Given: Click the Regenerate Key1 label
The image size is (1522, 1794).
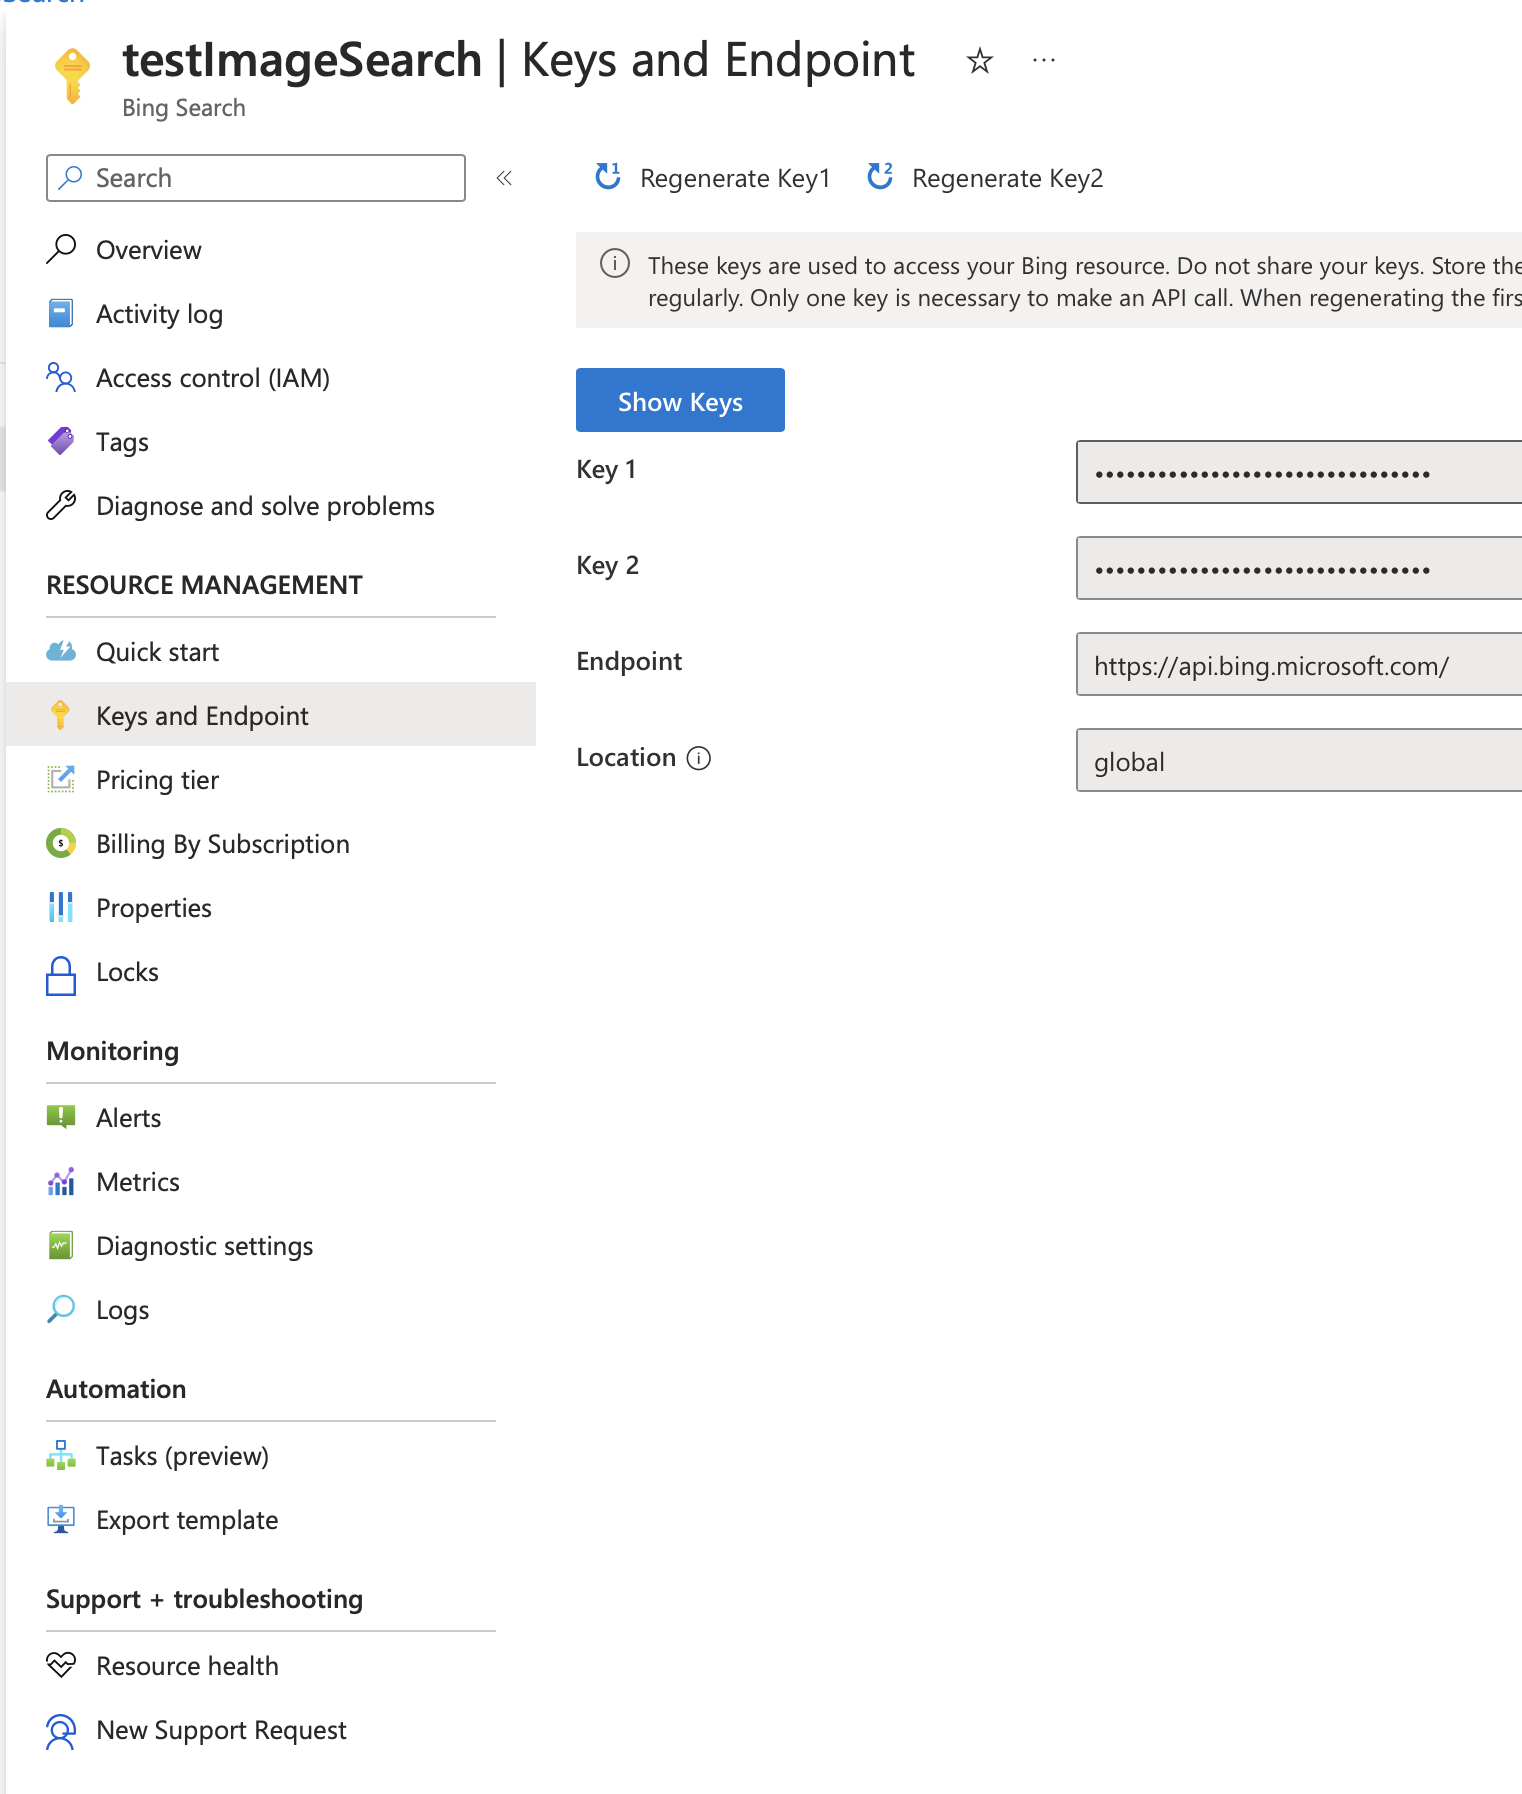Looking at the screenshot, I should pos(735,178).
